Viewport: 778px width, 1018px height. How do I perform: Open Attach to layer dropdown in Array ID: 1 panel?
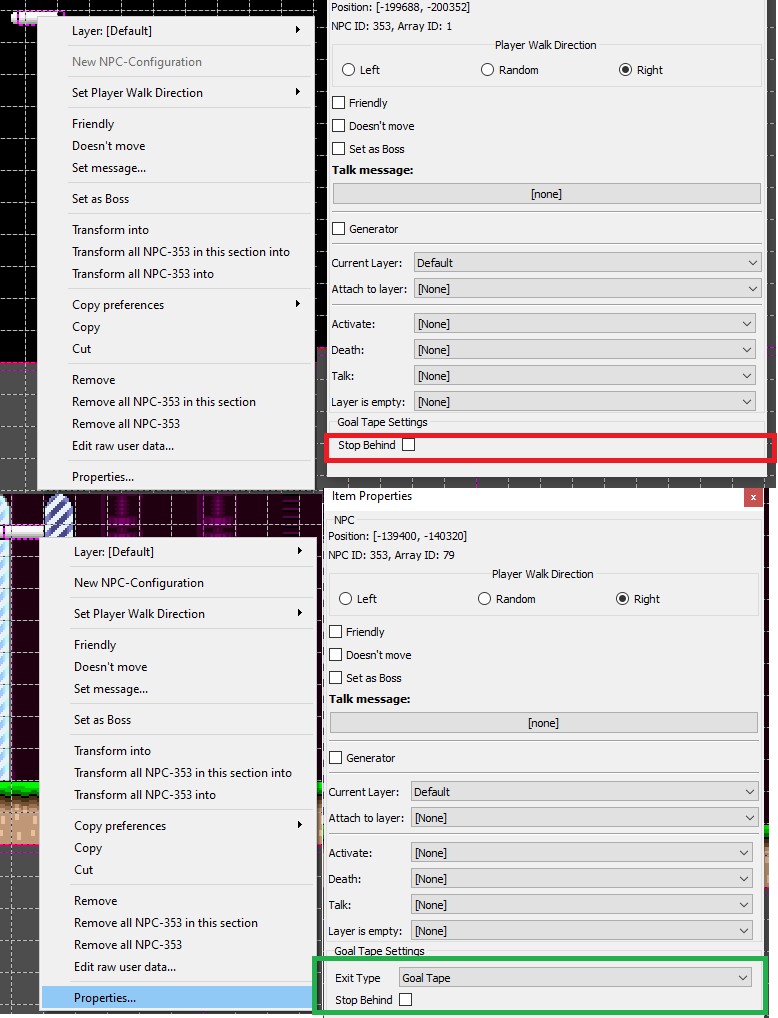coord(587,289)
